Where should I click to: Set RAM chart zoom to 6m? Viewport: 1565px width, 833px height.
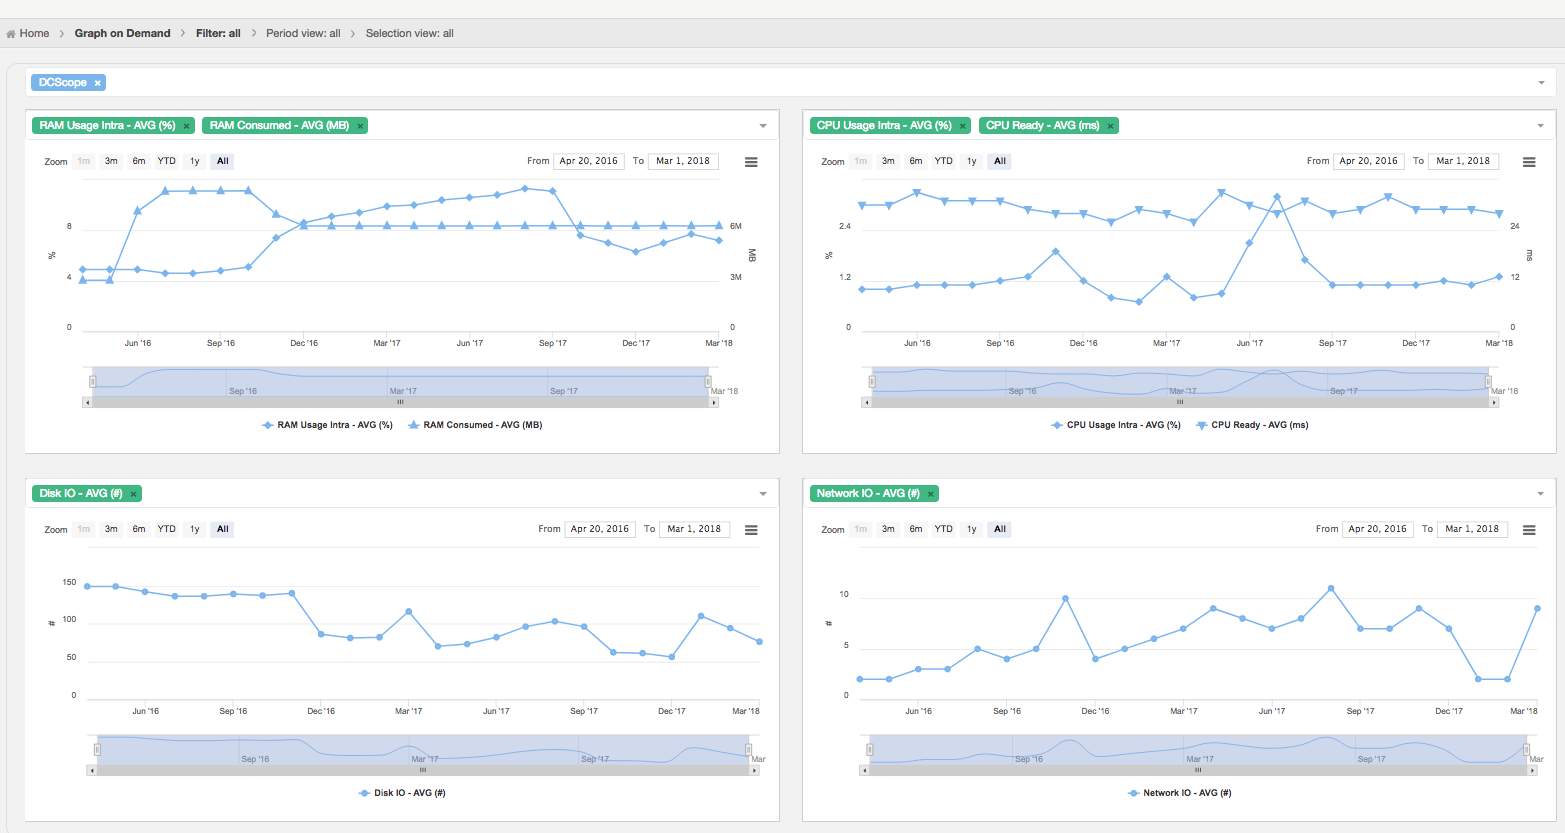pos(139,161)
